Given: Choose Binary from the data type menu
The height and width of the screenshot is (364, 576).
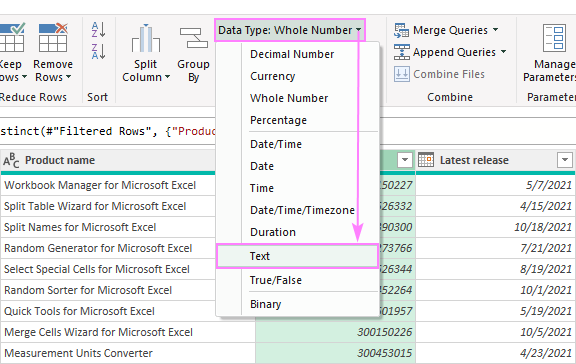Looking at the screenshot, I should tap(266, 304).
